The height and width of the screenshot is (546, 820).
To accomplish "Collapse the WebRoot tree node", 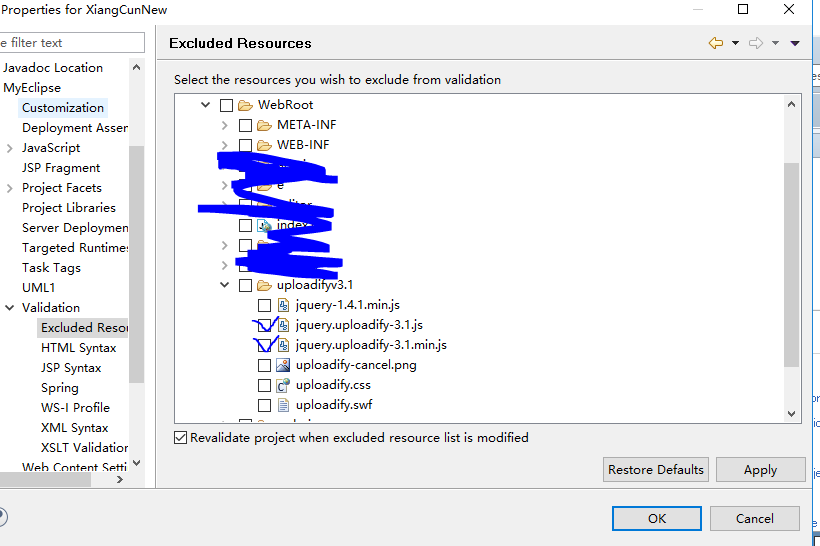I will (206, 105).
